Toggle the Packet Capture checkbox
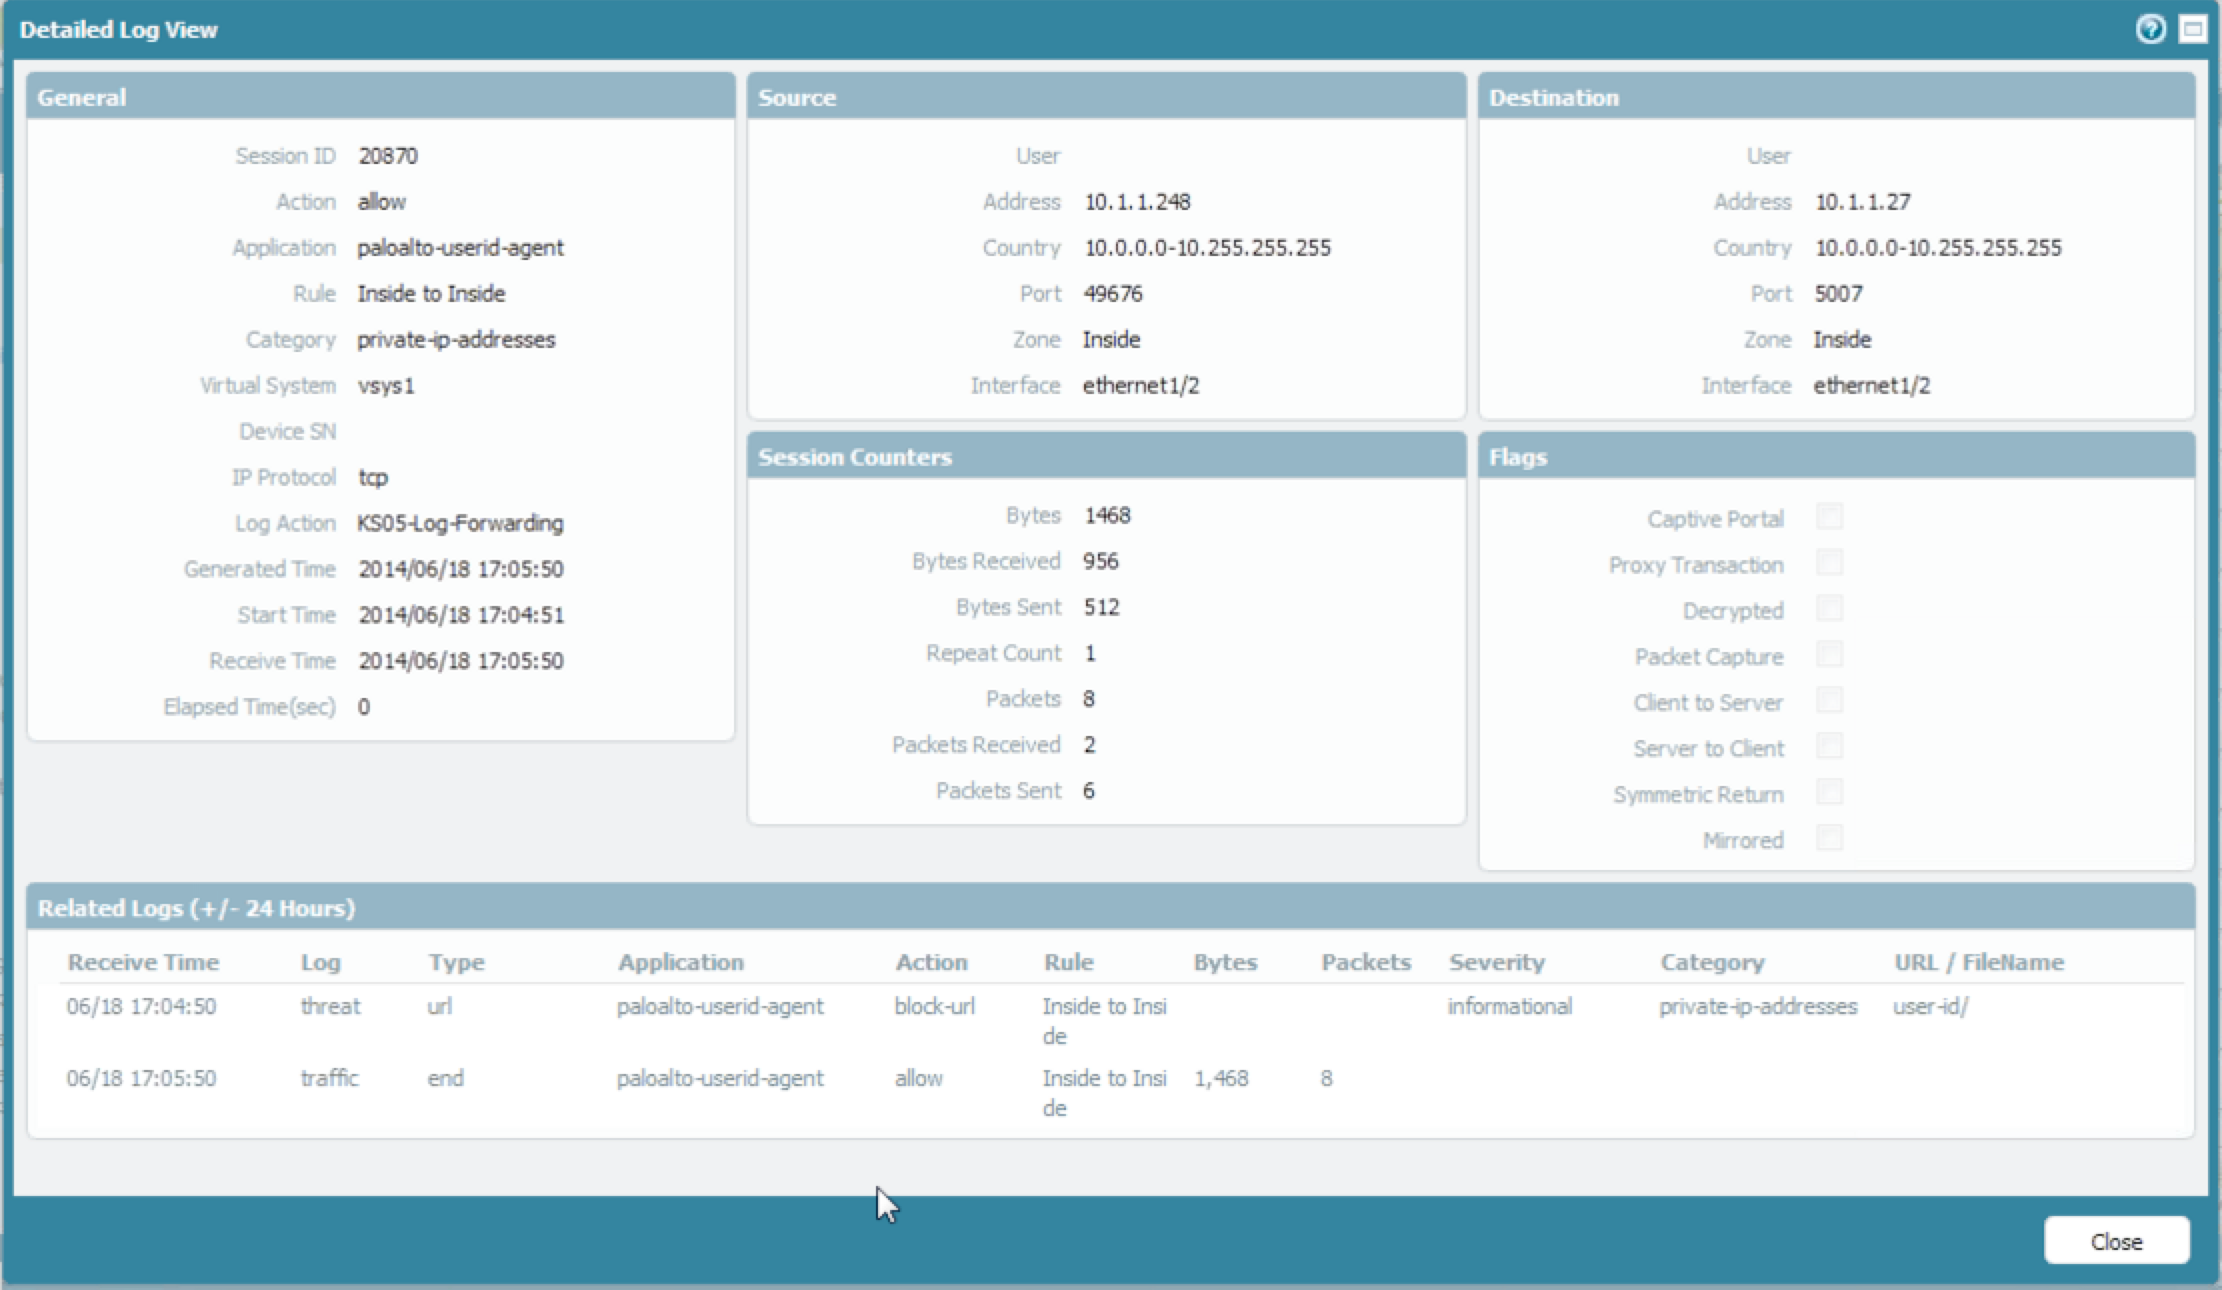This screenshot has height=1290, width=2222. click(x=1829, y=655)
